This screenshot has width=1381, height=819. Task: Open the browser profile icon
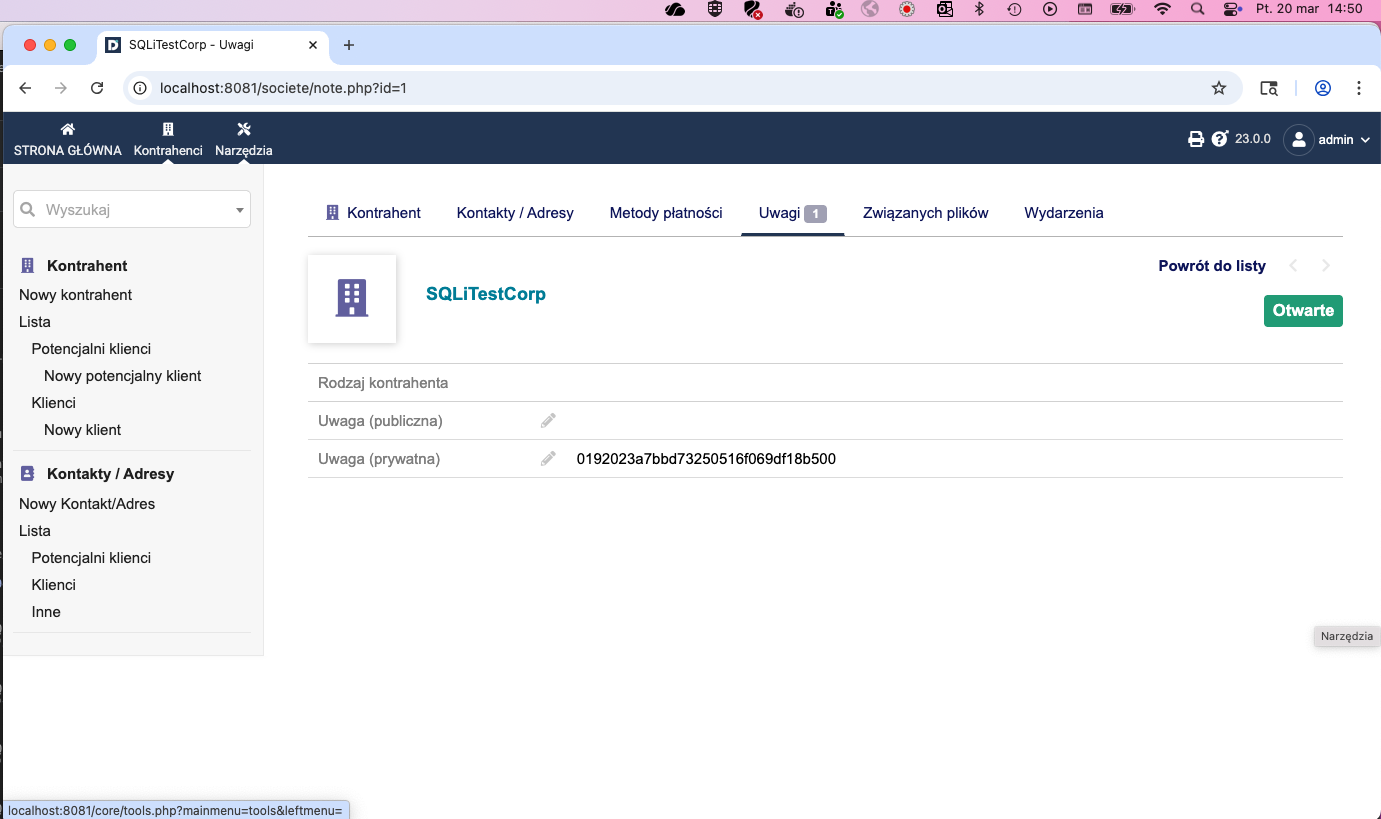pyautogui.click(x=1323, y=88)
